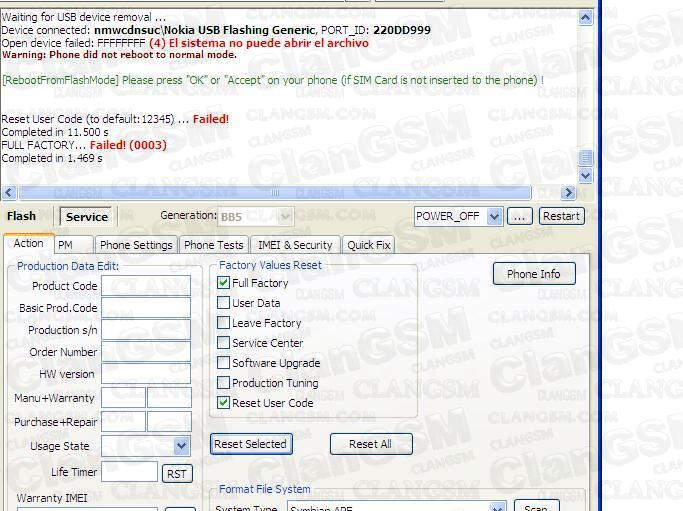Click the 'Completed in 11.500 s' line

(55, 132)
